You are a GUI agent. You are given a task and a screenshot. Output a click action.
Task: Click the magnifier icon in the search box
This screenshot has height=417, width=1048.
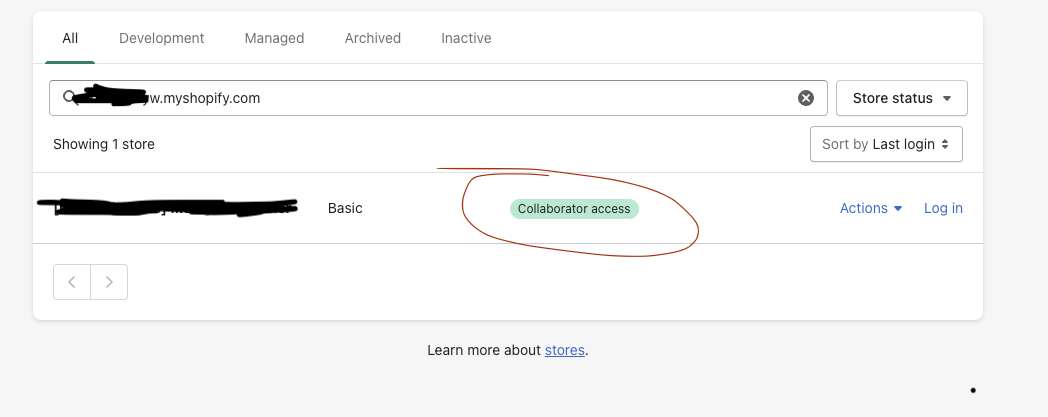coord(69,98)
